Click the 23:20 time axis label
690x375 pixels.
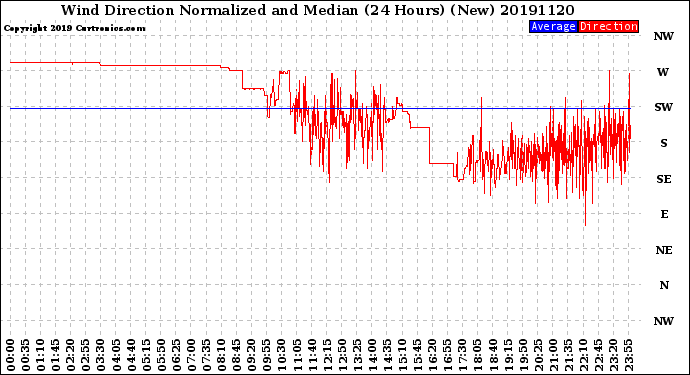coord(613,355)
